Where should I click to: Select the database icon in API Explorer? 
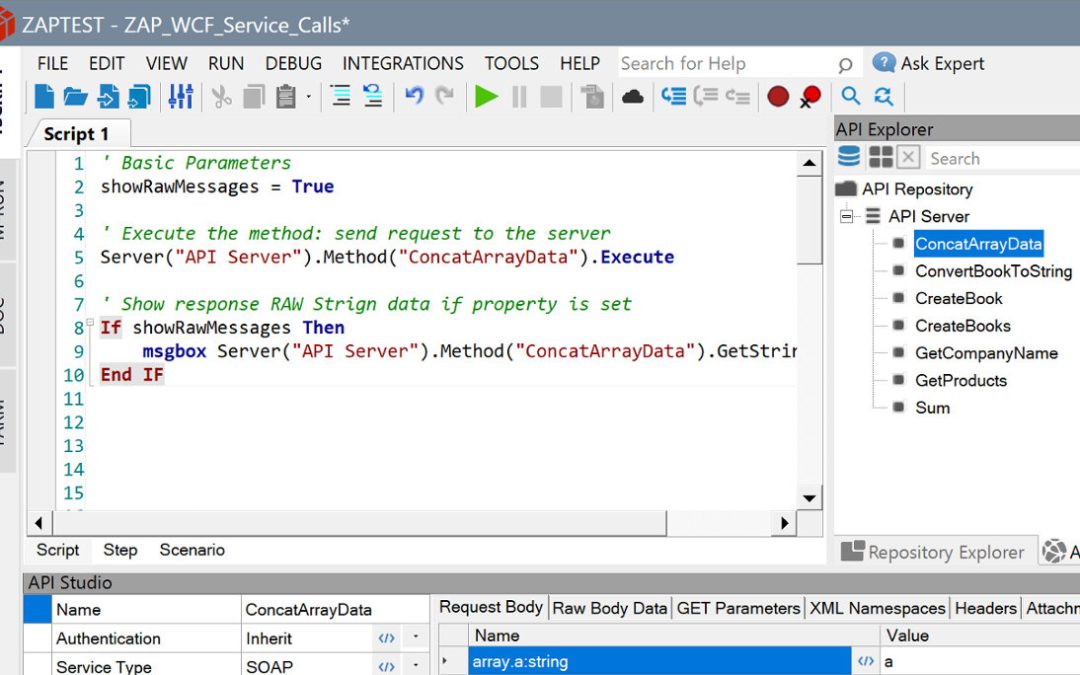pyautogui.click(x=848, y=157)
